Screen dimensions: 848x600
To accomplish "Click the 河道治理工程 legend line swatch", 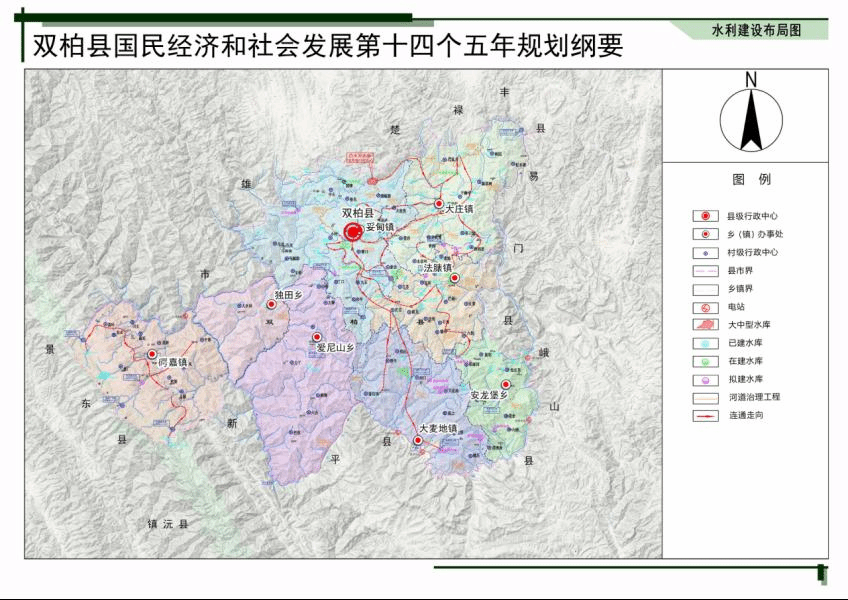I will pos(706,397).
